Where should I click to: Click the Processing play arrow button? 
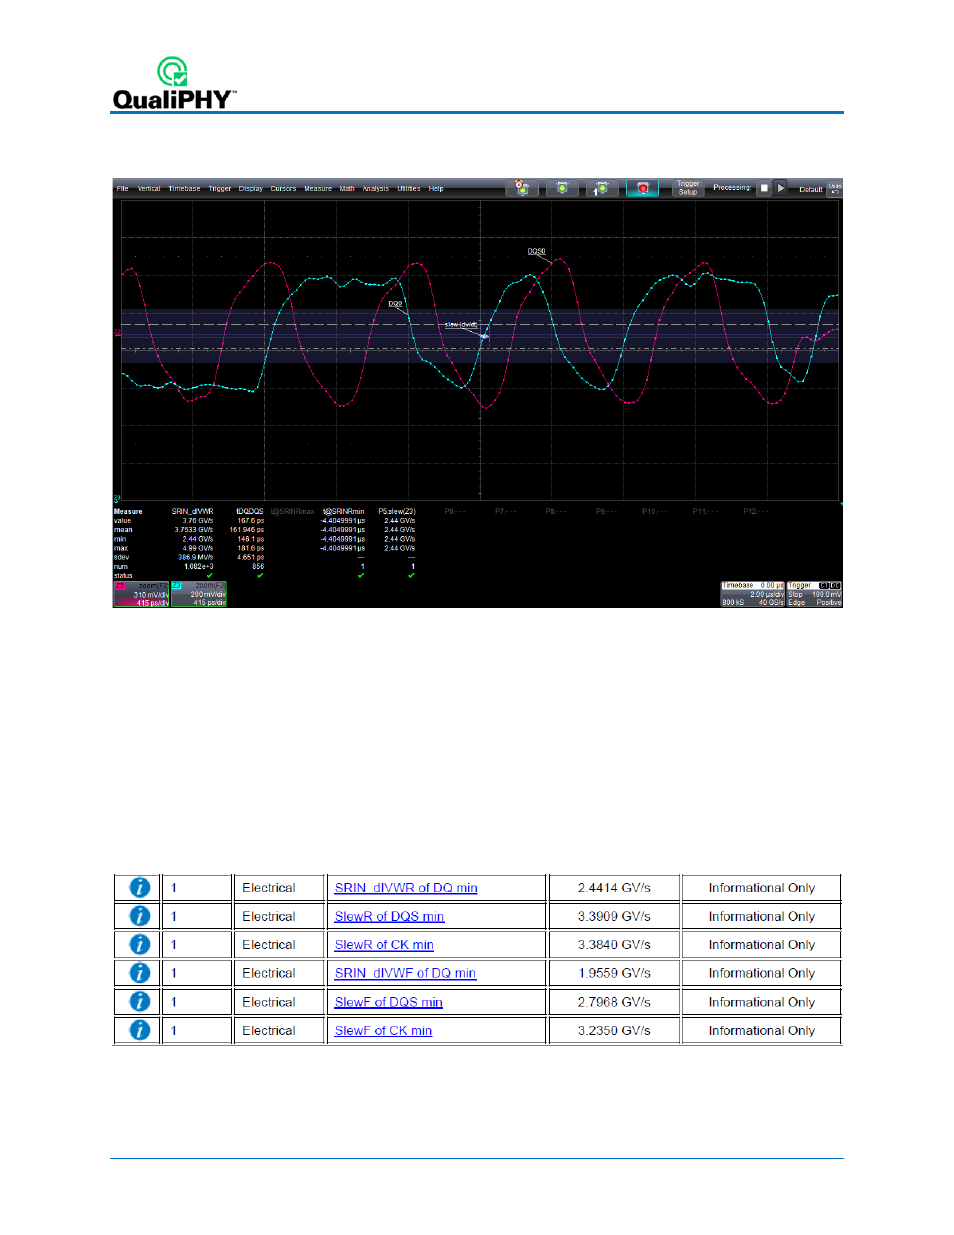(x=781, y=188)
